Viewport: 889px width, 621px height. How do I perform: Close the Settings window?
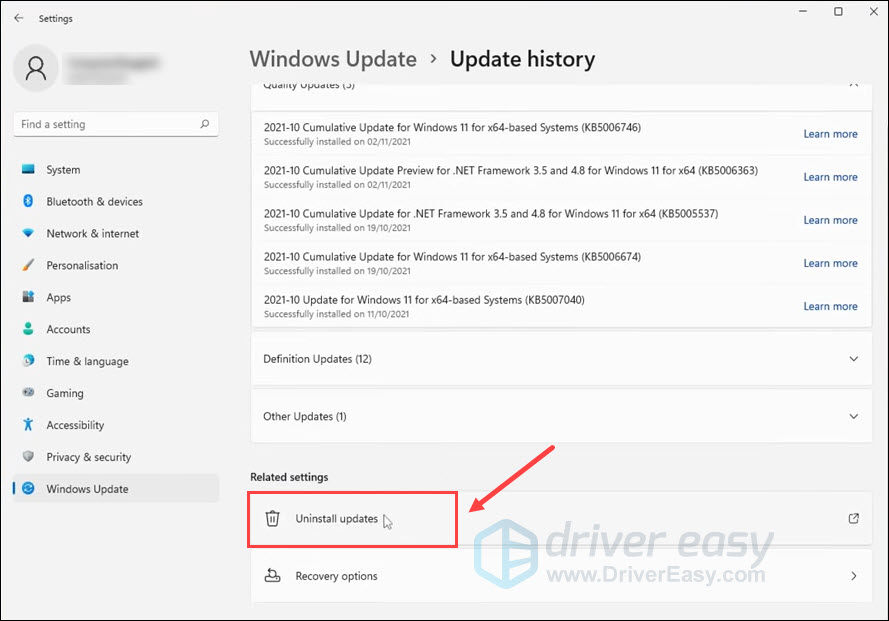874,11
